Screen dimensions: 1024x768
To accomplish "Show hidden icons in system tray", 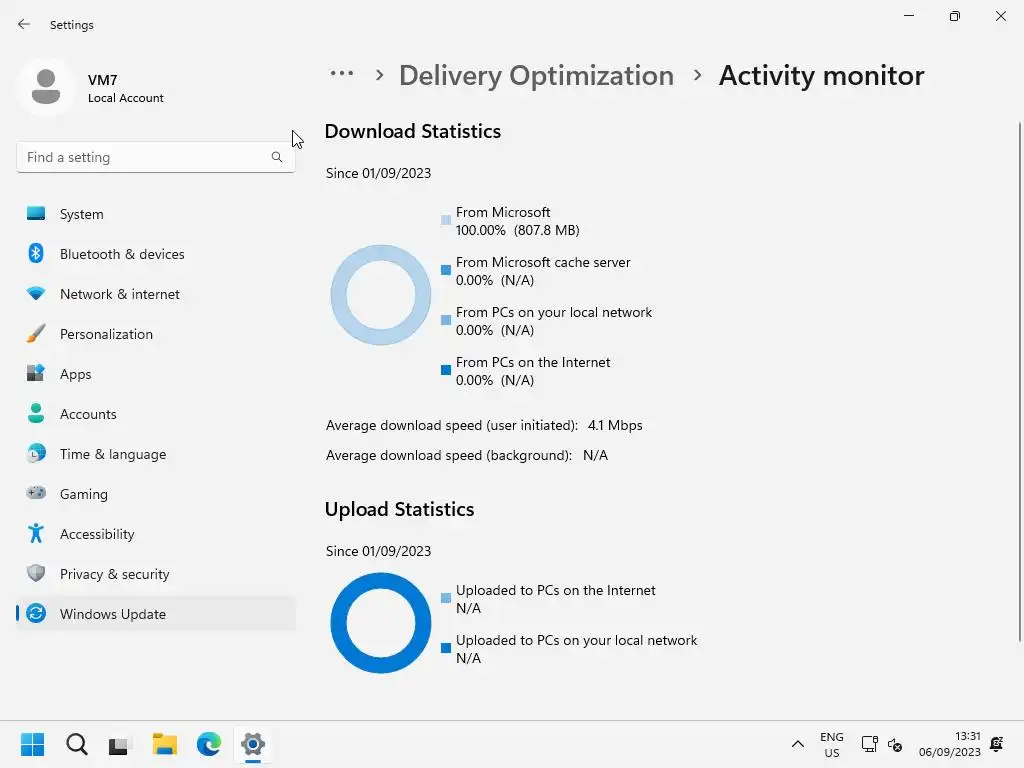I will coord(797,744).
